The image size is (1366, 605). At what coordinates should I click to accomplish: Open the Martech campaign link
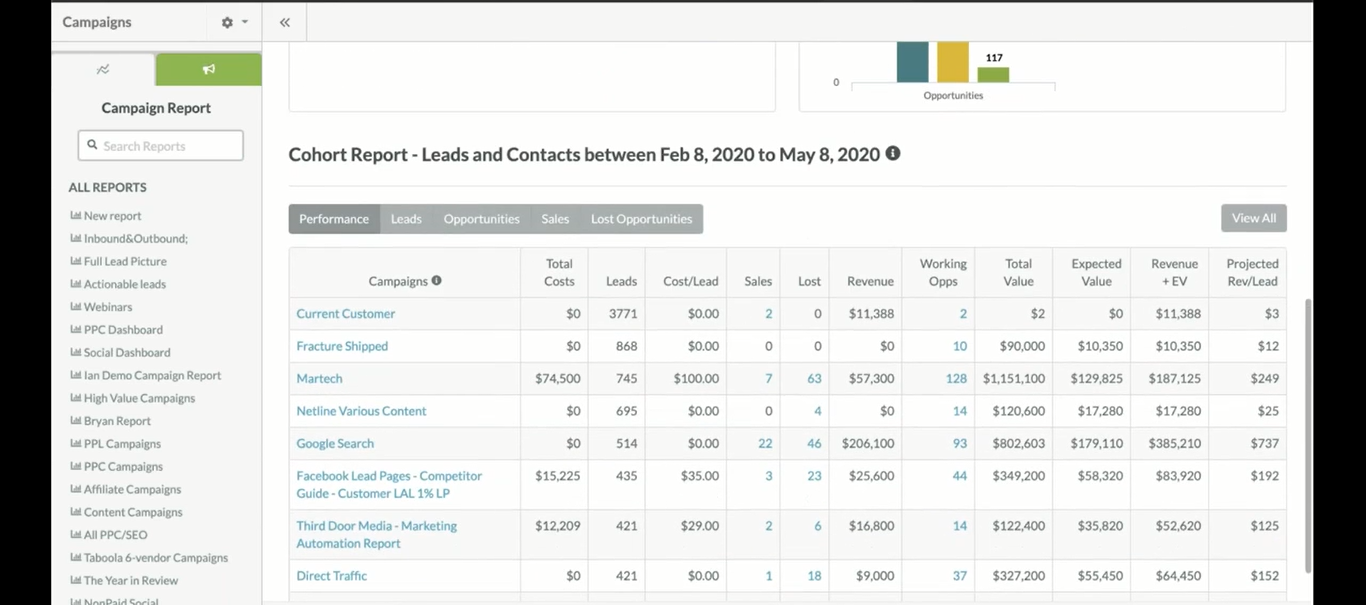coord(319,379)
